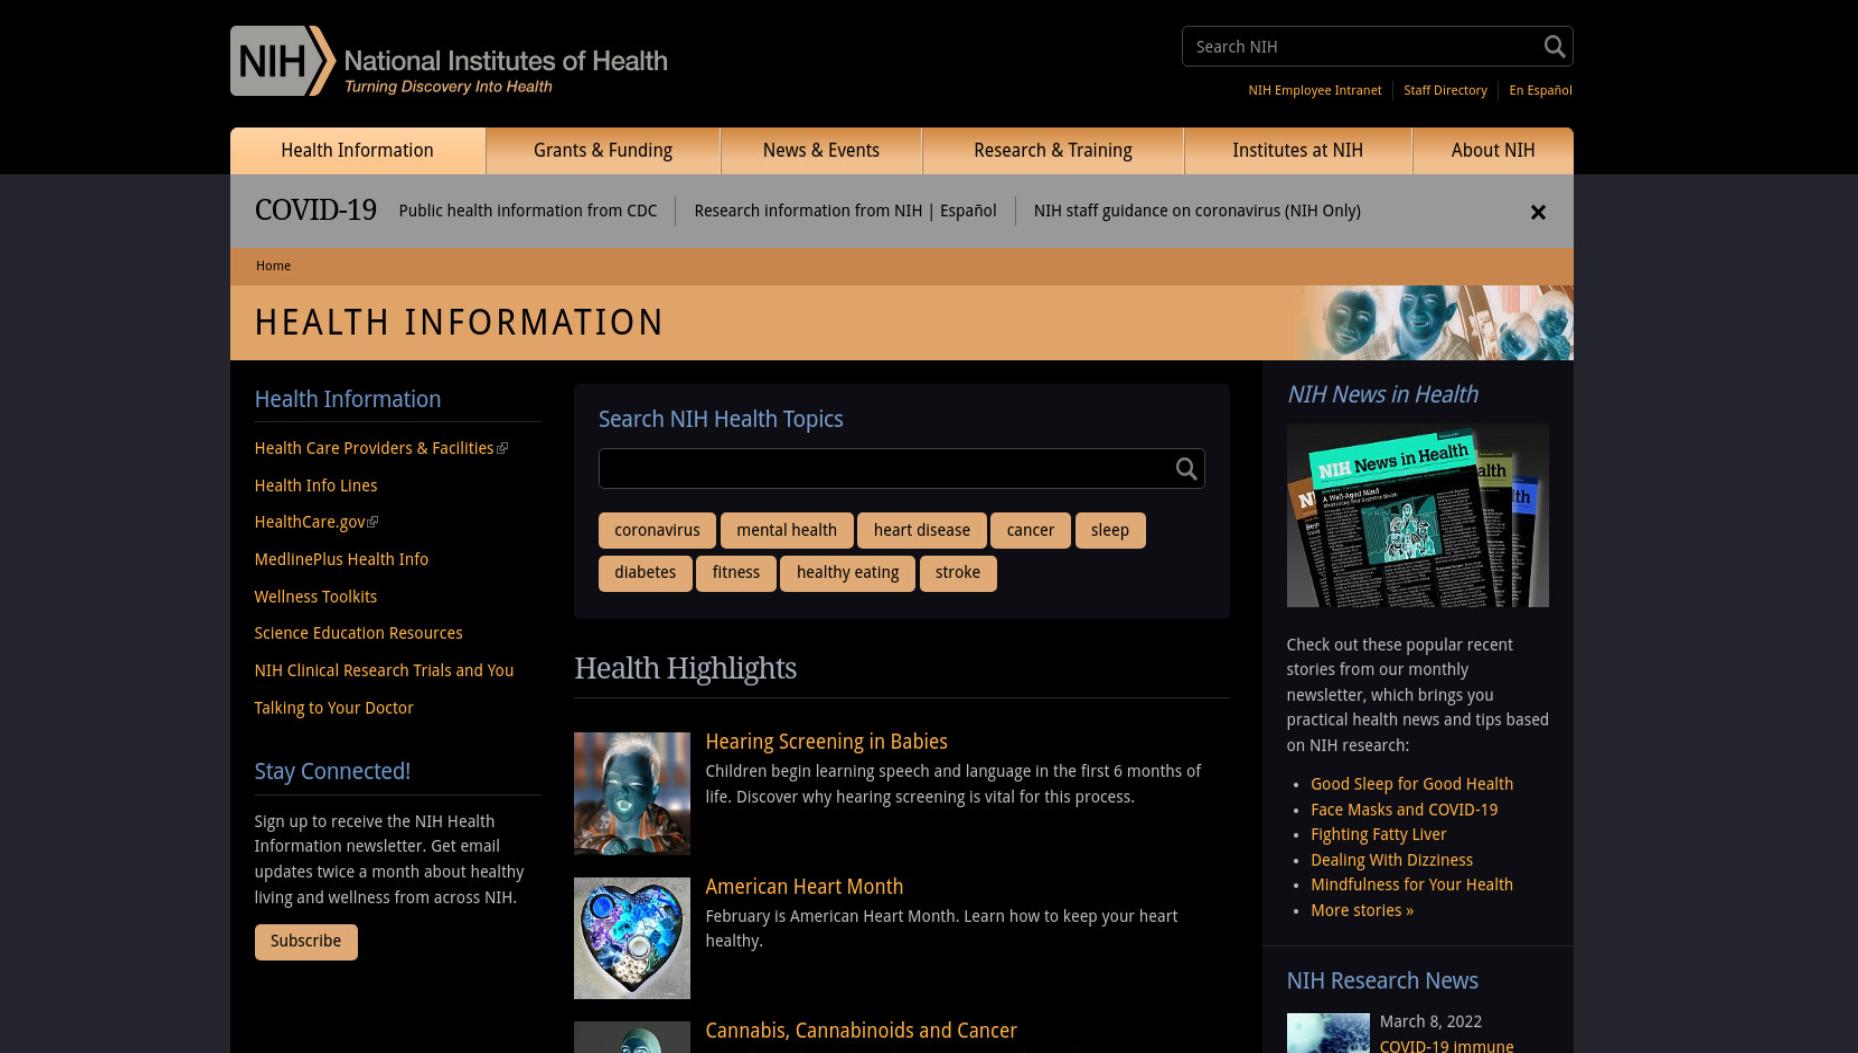Select the cancer topic tag
This screenshot has height=1053, width=1858.
1030,530
